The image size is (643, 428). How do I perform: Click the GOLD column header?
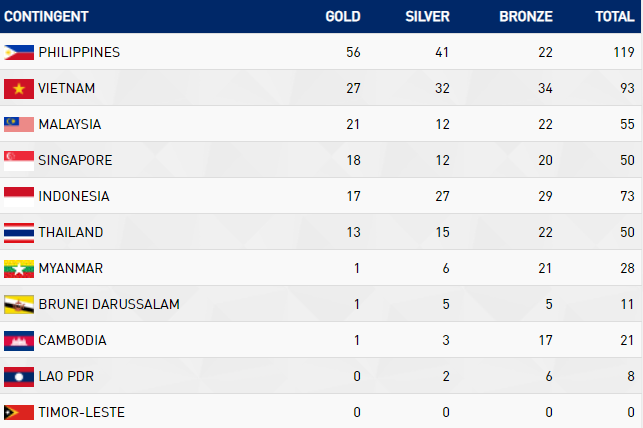(343, 17)
